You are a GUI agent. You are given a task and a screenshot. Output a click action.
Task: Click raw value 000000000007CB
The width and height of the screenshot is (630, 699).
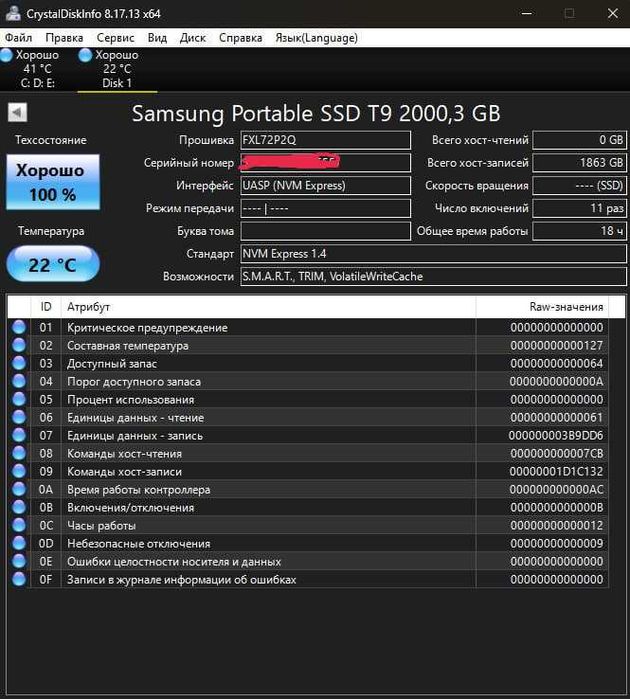(x=556, y=453)
